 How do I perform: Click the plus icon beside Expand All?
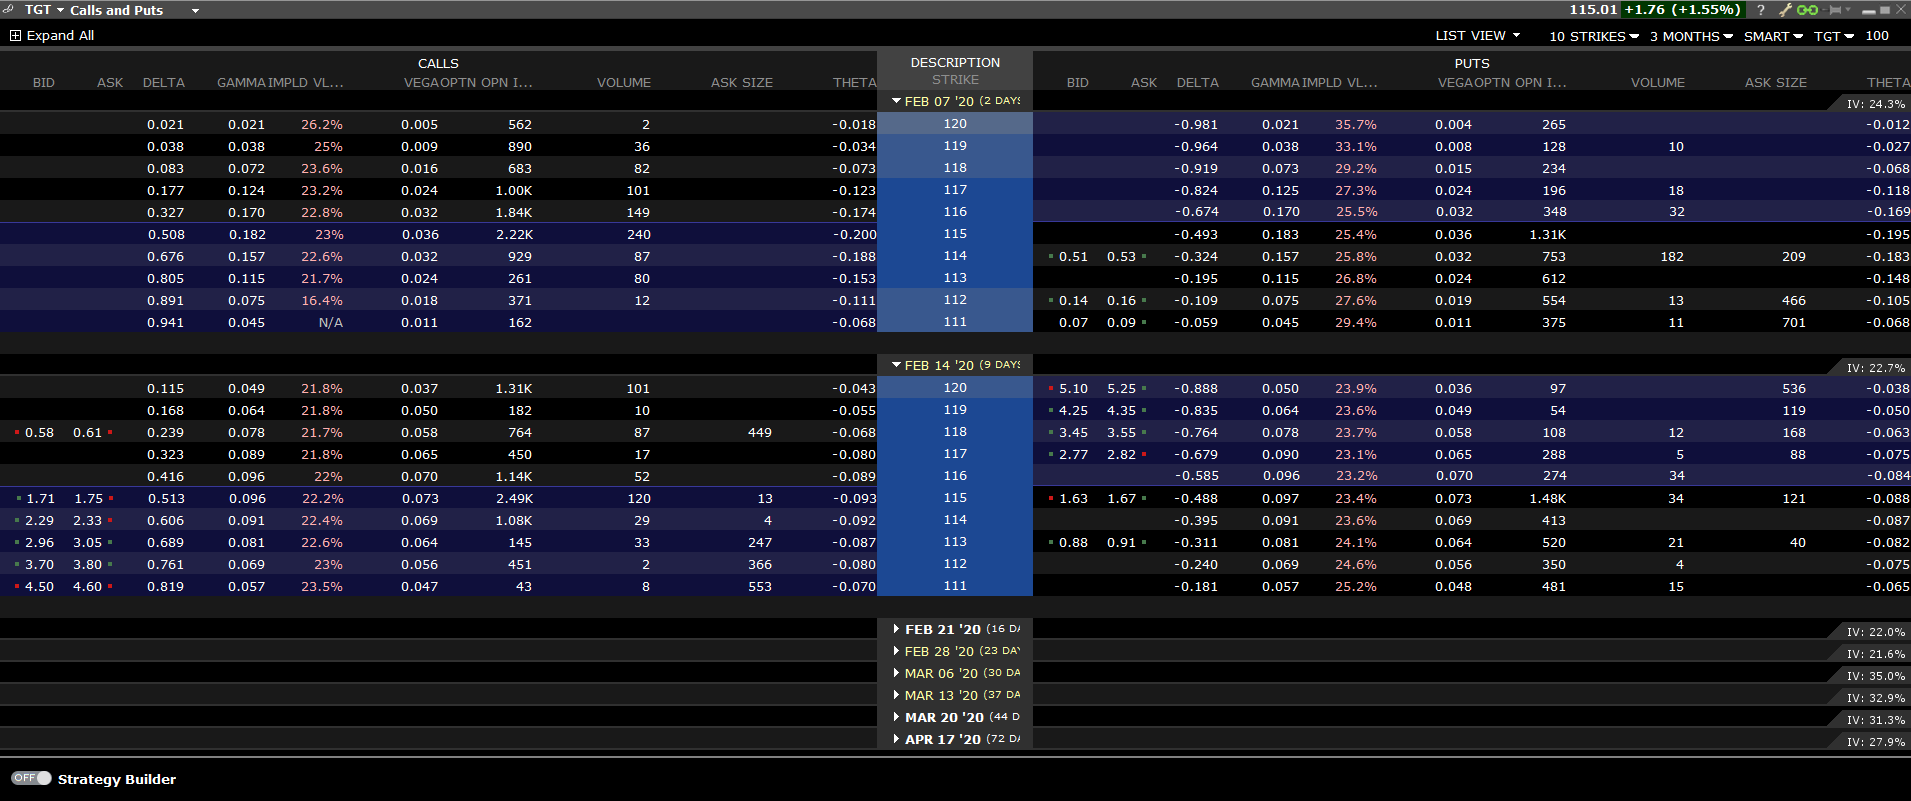[15, 36]
